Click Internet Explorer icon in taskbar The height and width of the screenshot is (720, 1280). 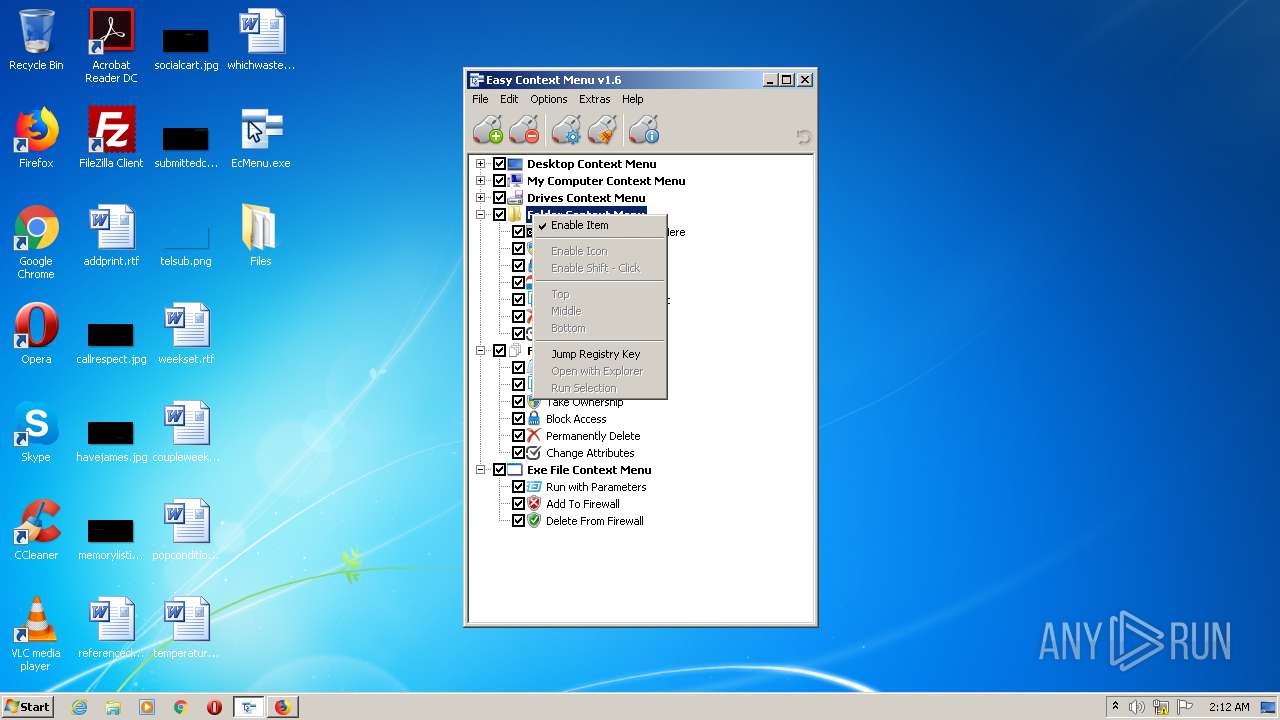point(79,707)
